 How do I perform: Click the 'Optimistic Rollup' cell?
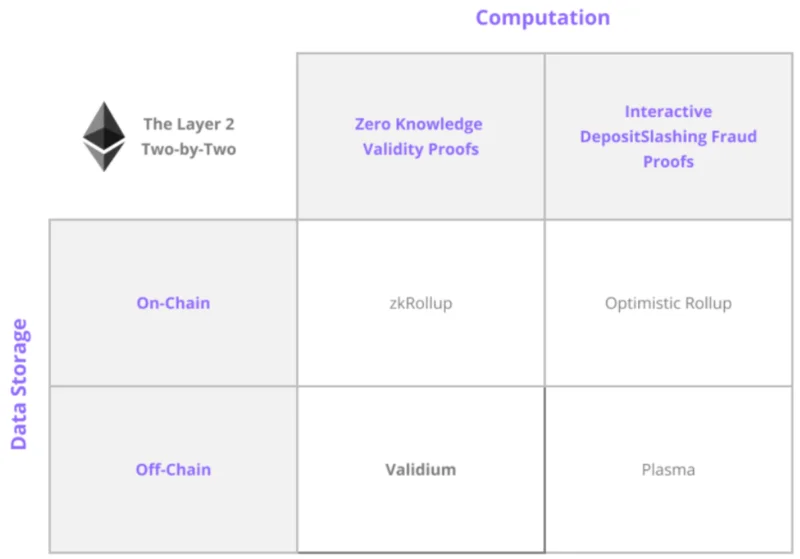668,303
